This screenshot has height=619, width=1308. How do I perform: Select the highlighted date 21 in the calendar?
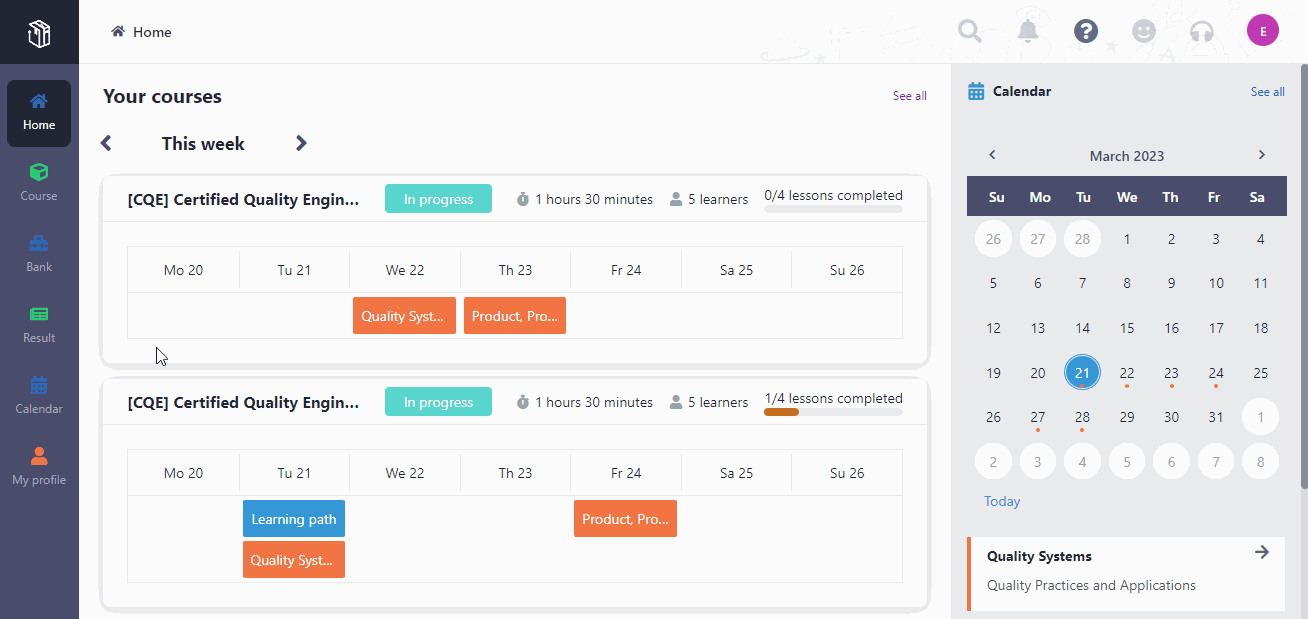click(x=1082, y=372)
